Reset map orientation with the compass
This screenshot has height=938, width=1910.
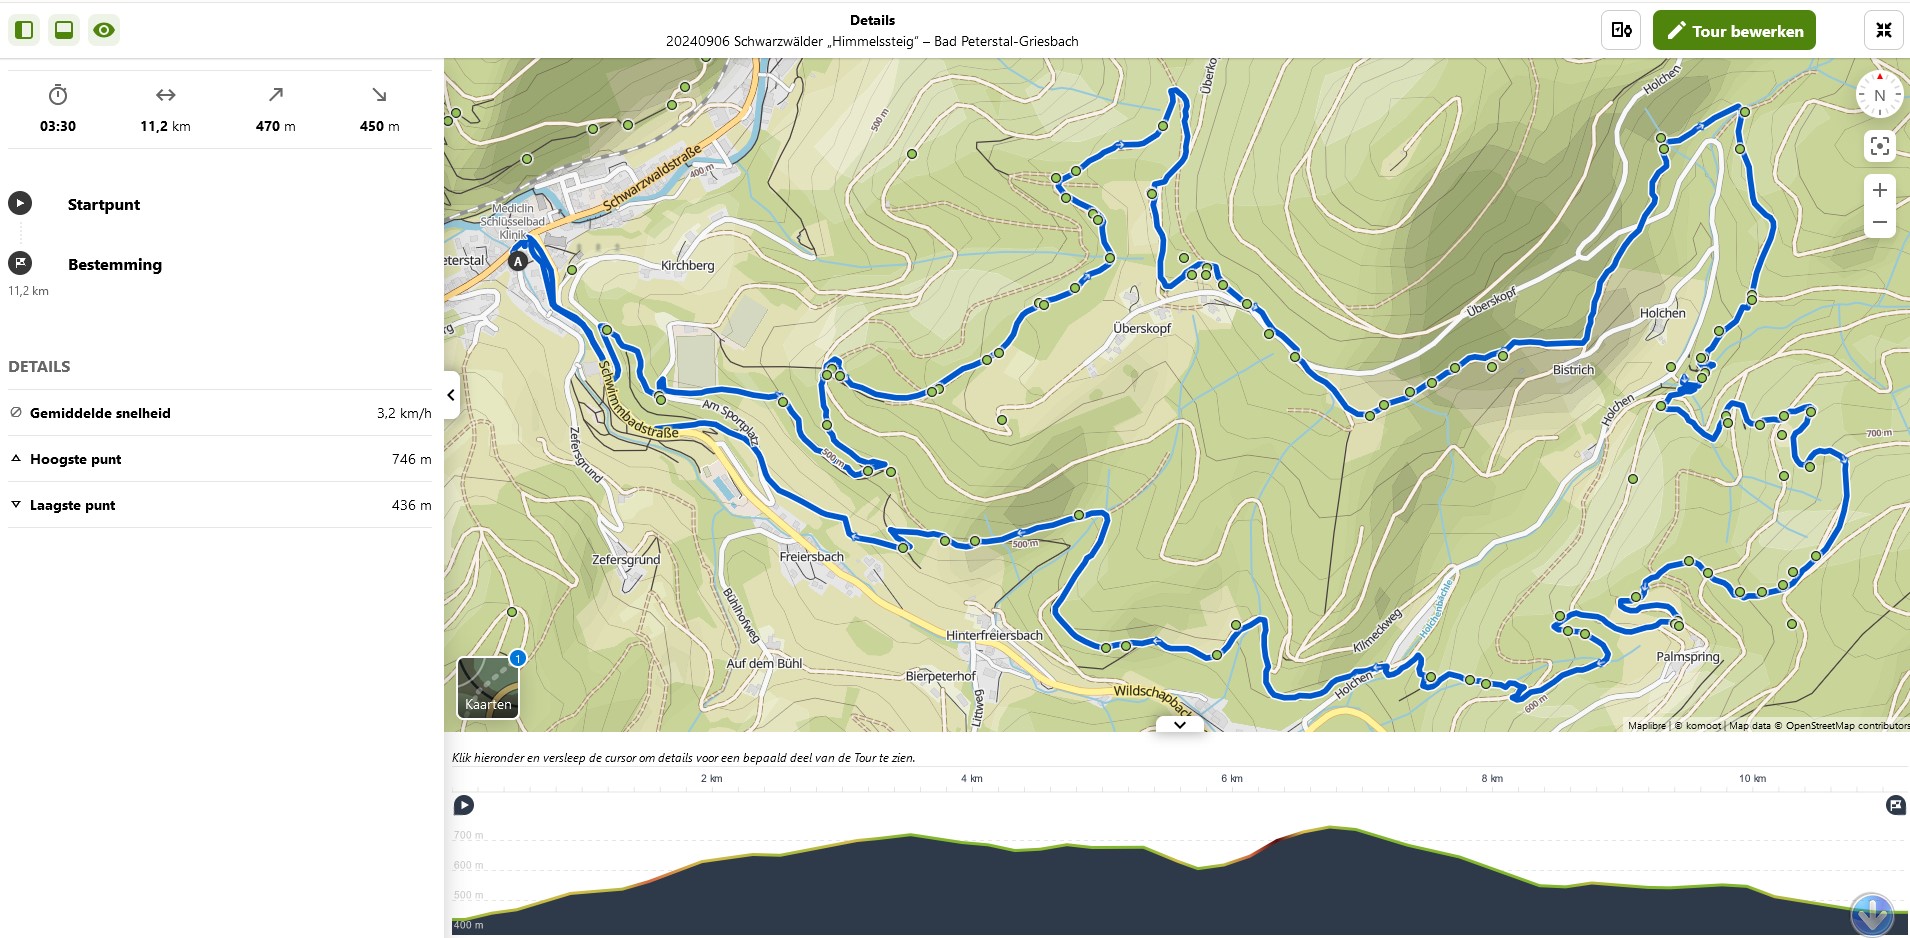(x=1879, y=96)
